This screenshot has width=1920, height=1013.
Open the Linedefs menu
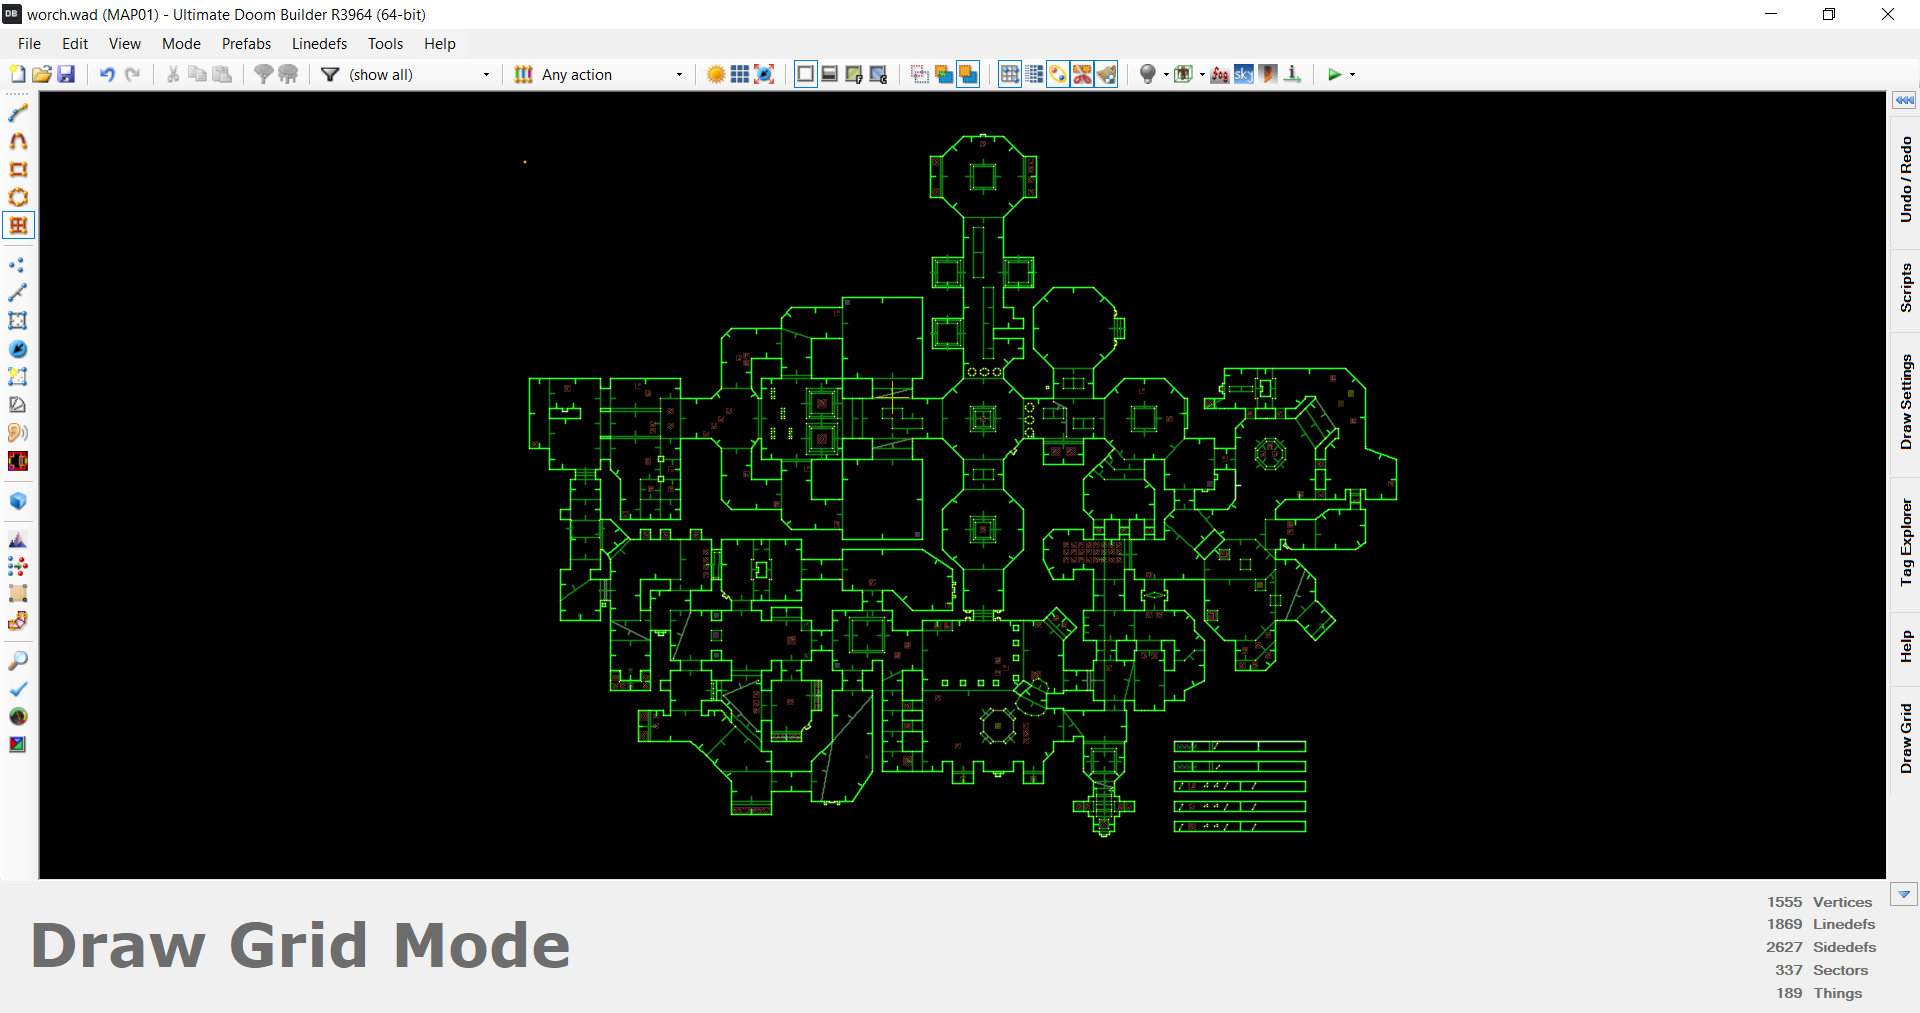pos(319,44)
